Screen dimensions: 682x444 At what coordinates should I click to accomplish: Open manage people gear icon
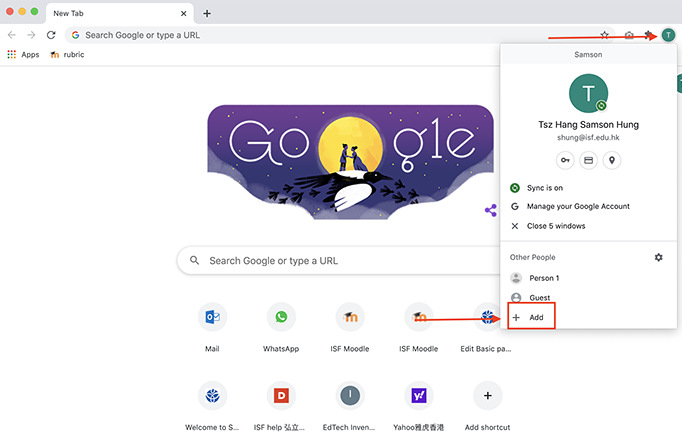[x=659, y=257]
